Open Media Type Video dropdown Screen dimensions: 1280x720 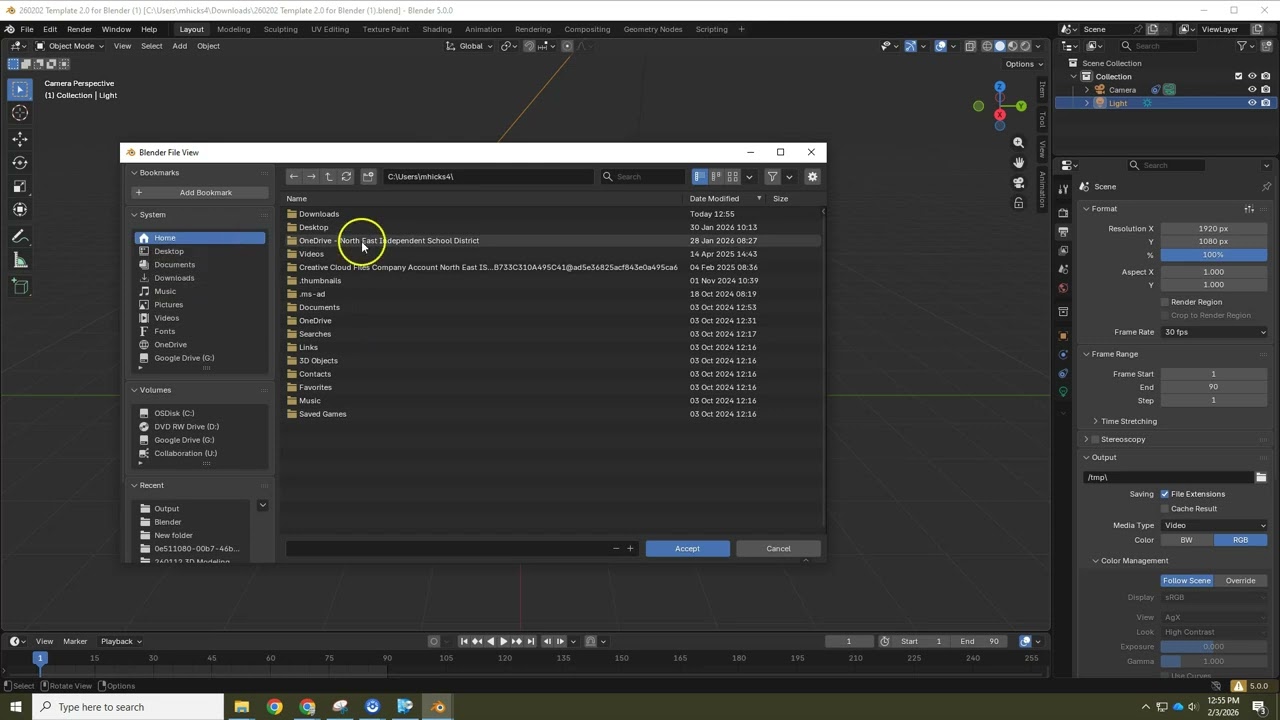point(1214,525)
